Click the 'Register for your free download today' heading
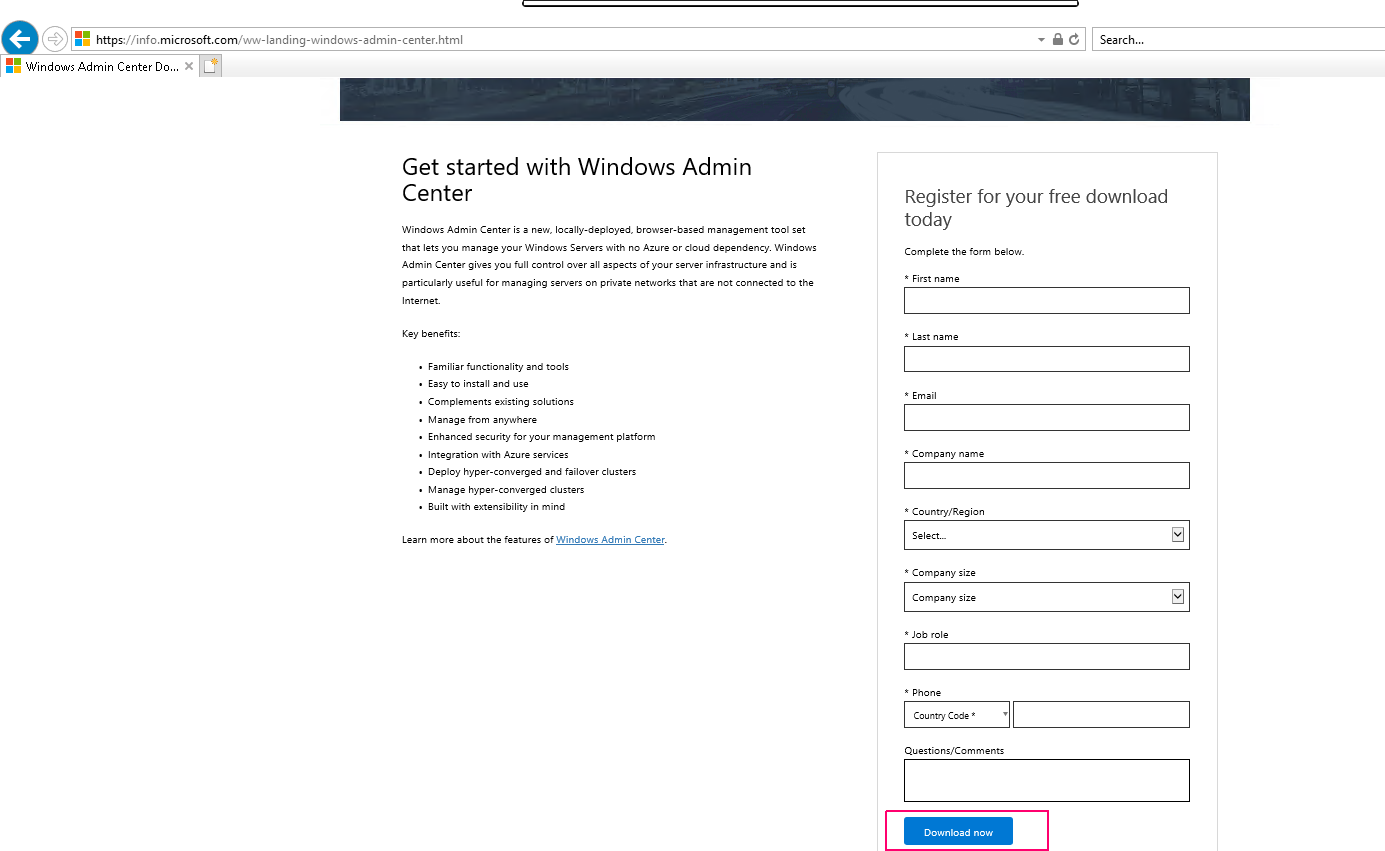 click(x=1036, y=208)
